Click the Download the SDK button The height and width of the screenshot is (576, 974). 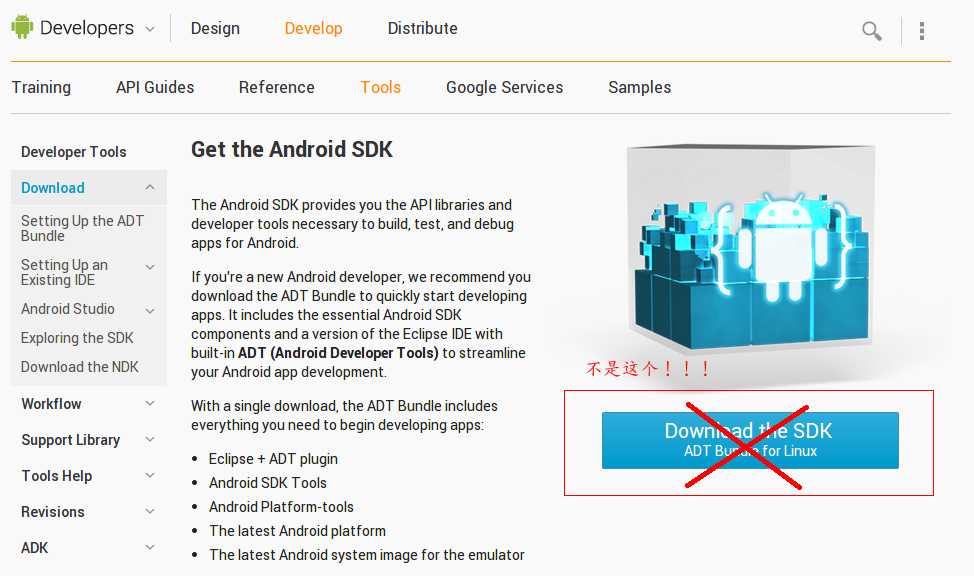pos(750,440)
